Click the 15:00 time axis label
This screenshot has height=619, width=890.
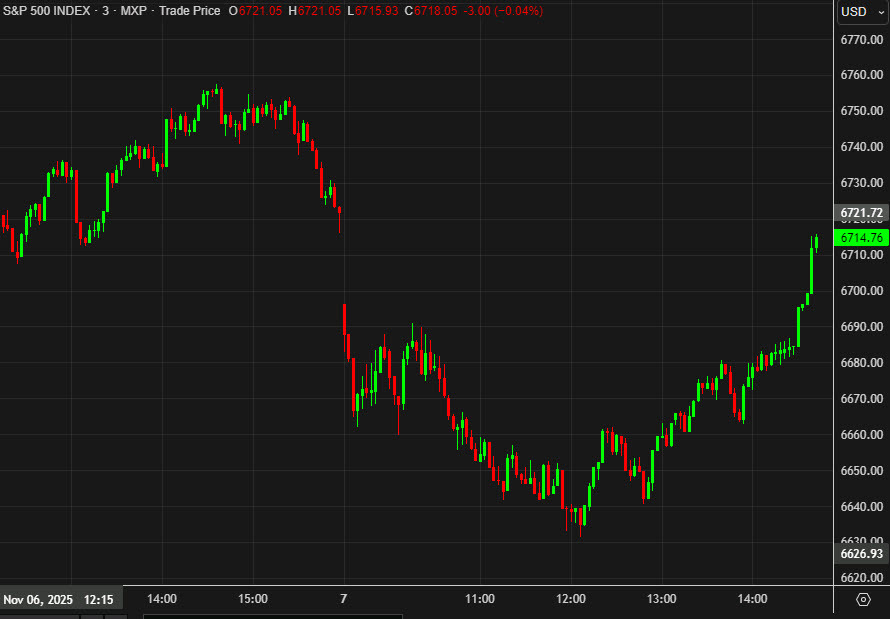pyautogui.click(x=253, y=599)
